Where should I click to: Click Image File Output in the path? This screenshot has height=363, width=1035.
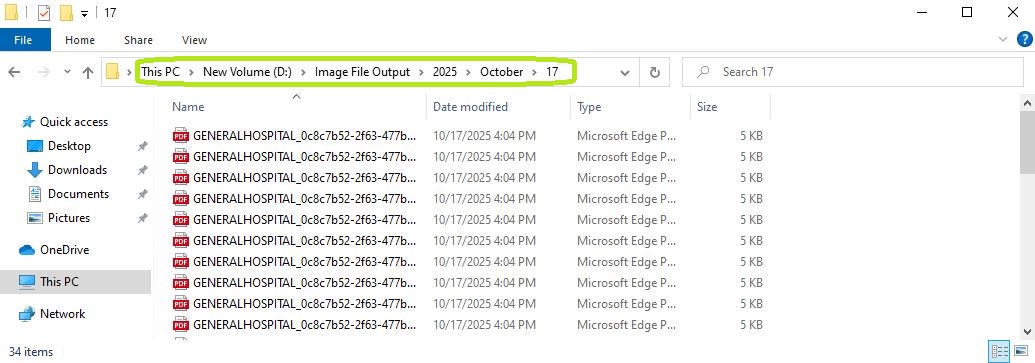362,71
